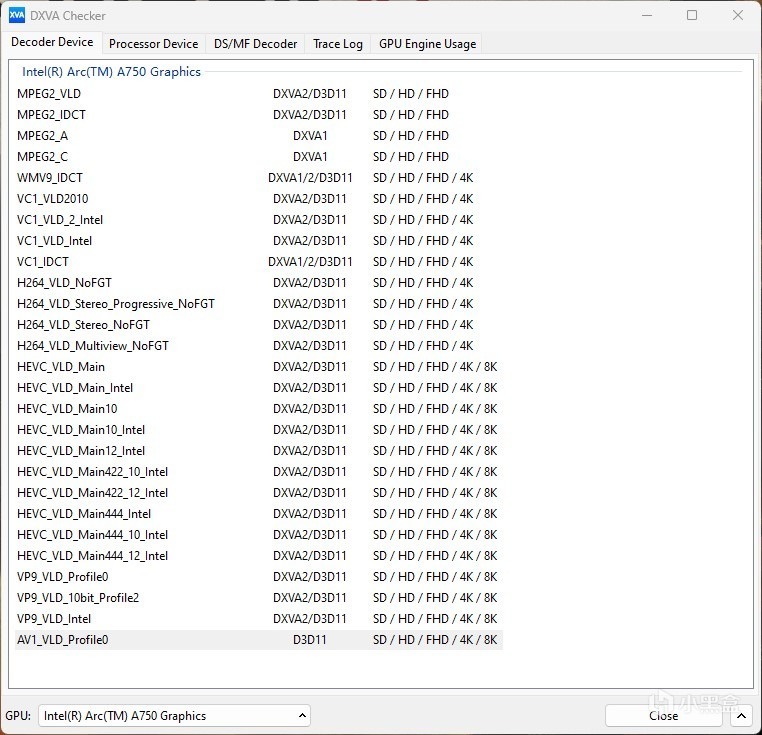Image resolution: width=762 pixels, height=735 pixels.
Task: Select the HEVC_VLD_Main444_10_Intel row
Action: point(259,535)
